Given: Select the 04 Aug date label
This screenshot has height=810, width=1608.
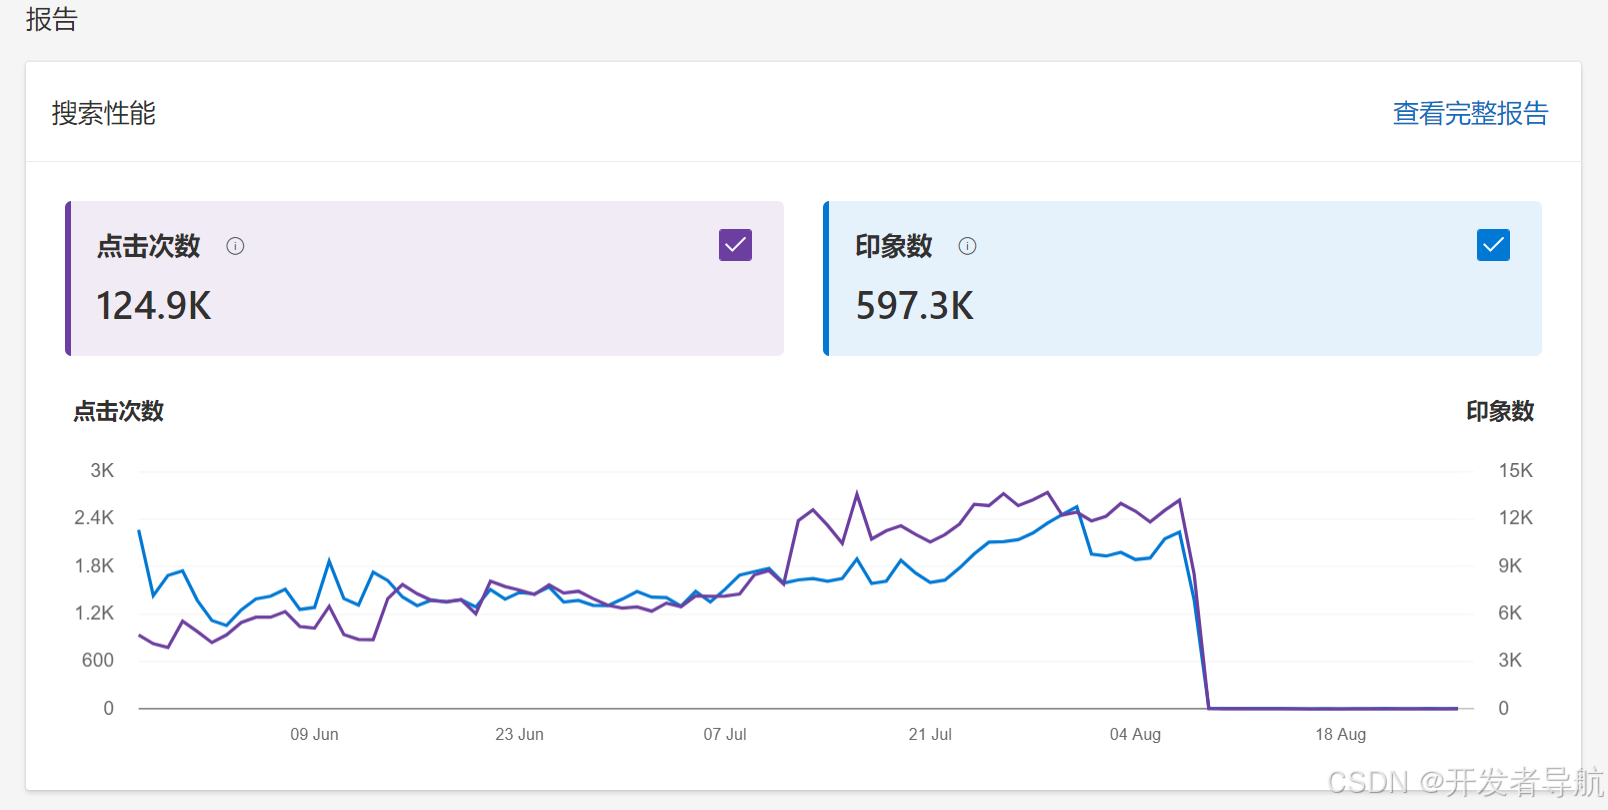Looking at the screenshot, I should coord(1135,734).
